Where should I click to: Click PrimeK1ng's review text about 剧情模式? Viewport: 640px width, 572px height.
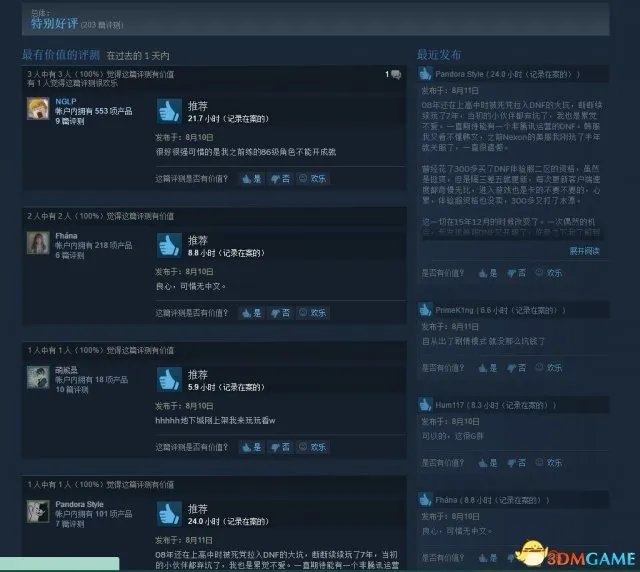(x=483, y=341)
